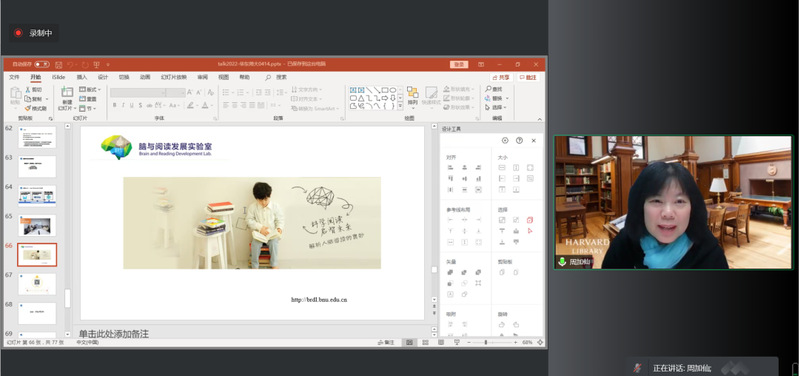
Task: Click the 排列 (Arrange) icon
Action: [x=412, y=92]
